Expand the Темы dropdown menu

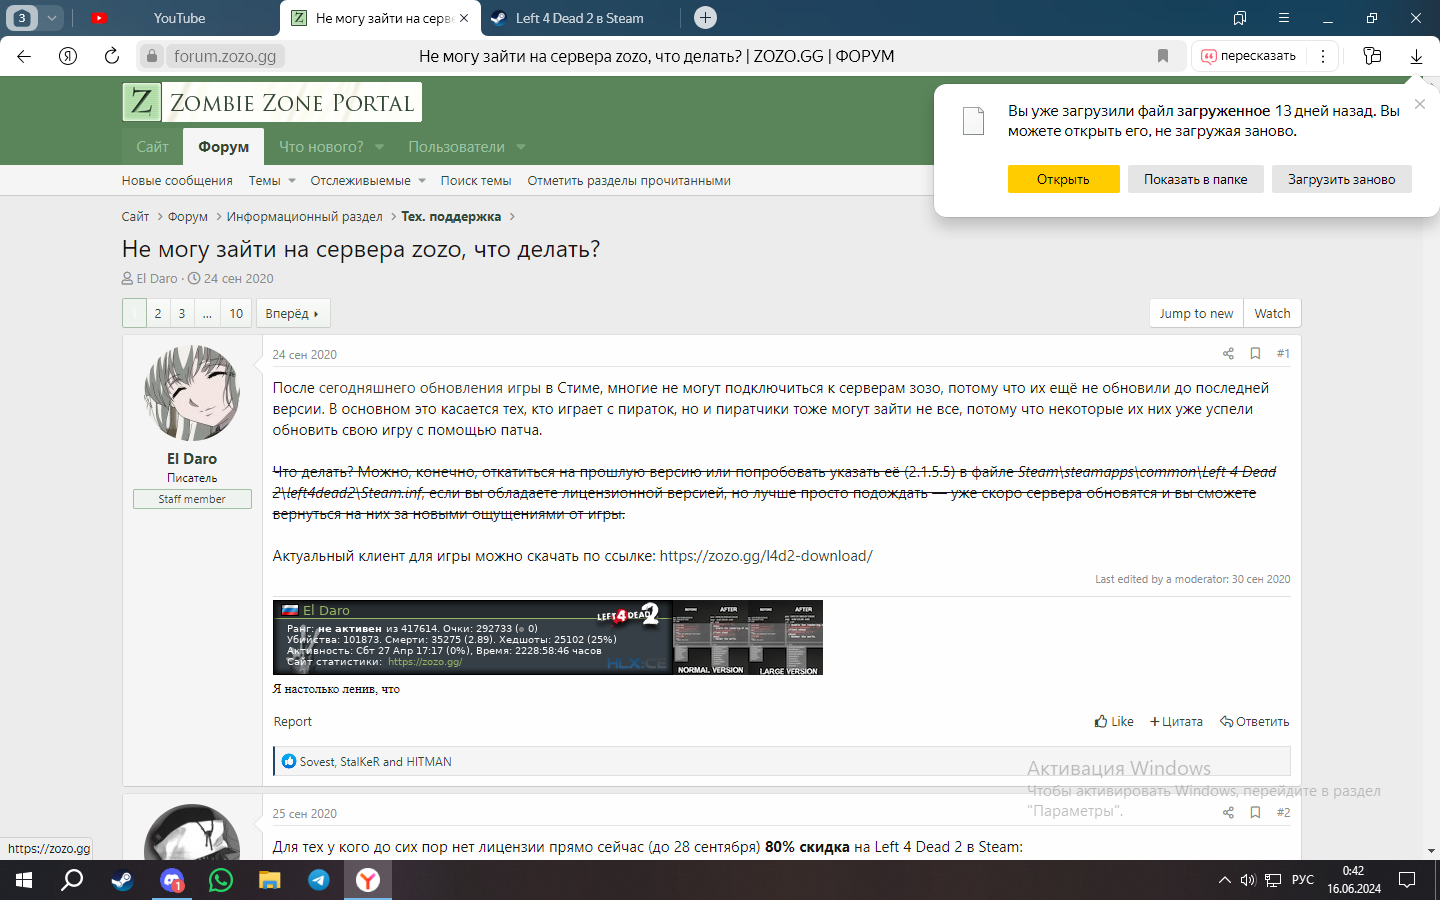click(292, 181)
